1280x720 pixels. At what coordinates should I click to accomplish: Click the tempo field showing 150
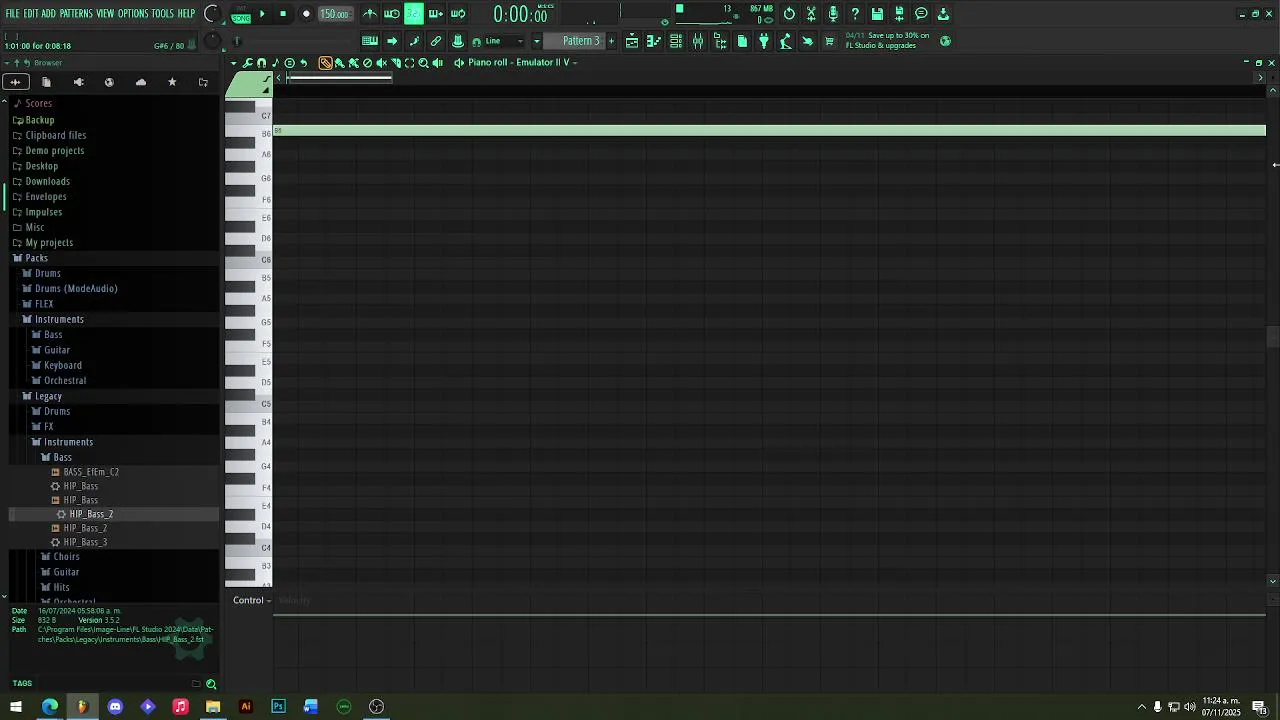point(334,14)
